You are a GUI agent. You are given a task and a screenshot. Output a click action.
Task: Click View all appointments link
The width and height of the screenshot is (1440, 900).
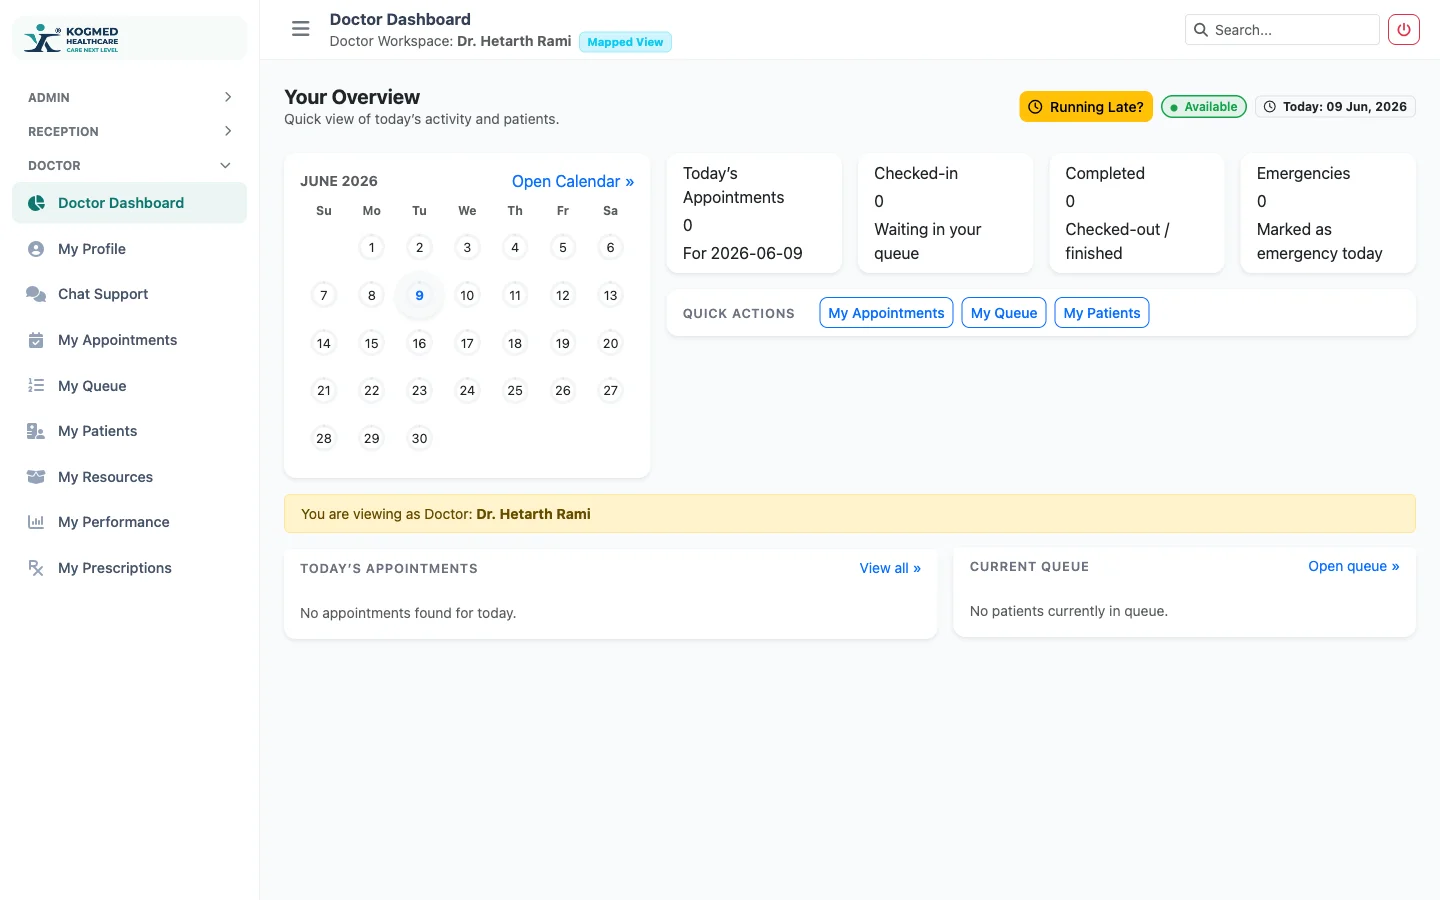[x=890, y=568]
